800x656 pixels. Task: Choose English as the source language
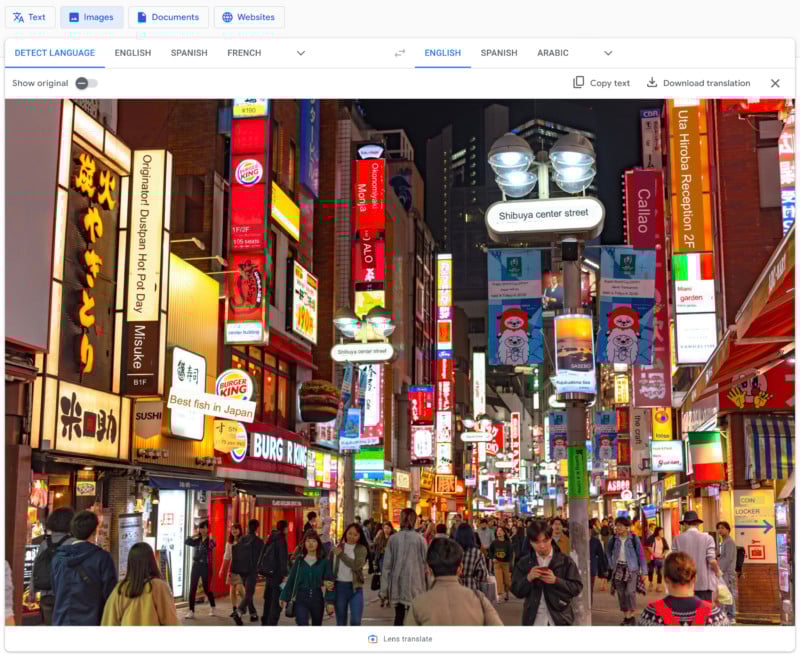[133, 53]
